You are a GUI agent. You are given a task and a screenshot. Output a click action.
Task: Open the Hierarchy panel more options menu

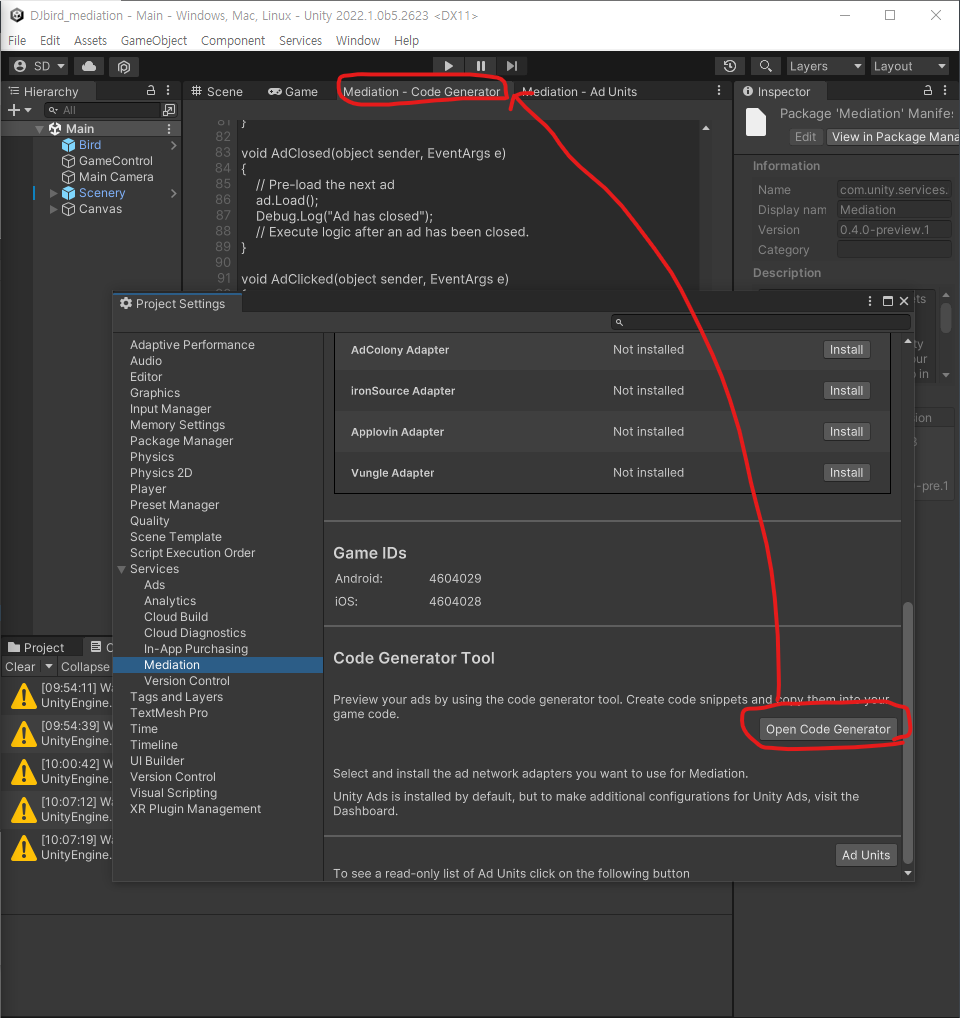click(168, 91)
